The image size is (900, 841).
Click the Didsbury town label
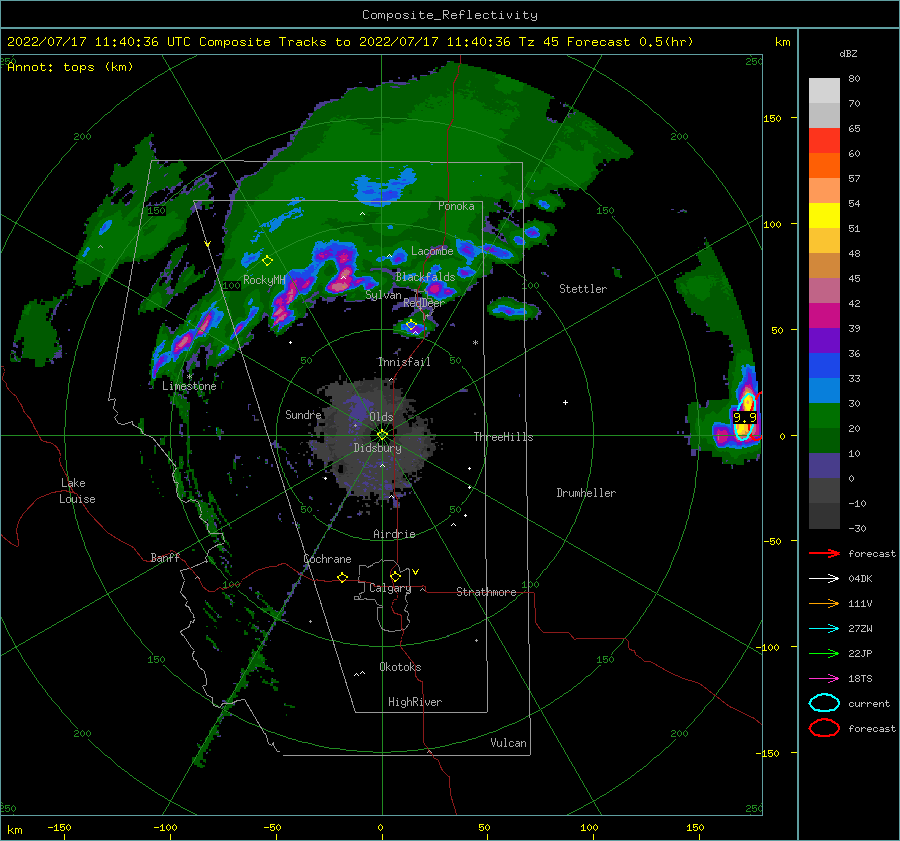378,448
